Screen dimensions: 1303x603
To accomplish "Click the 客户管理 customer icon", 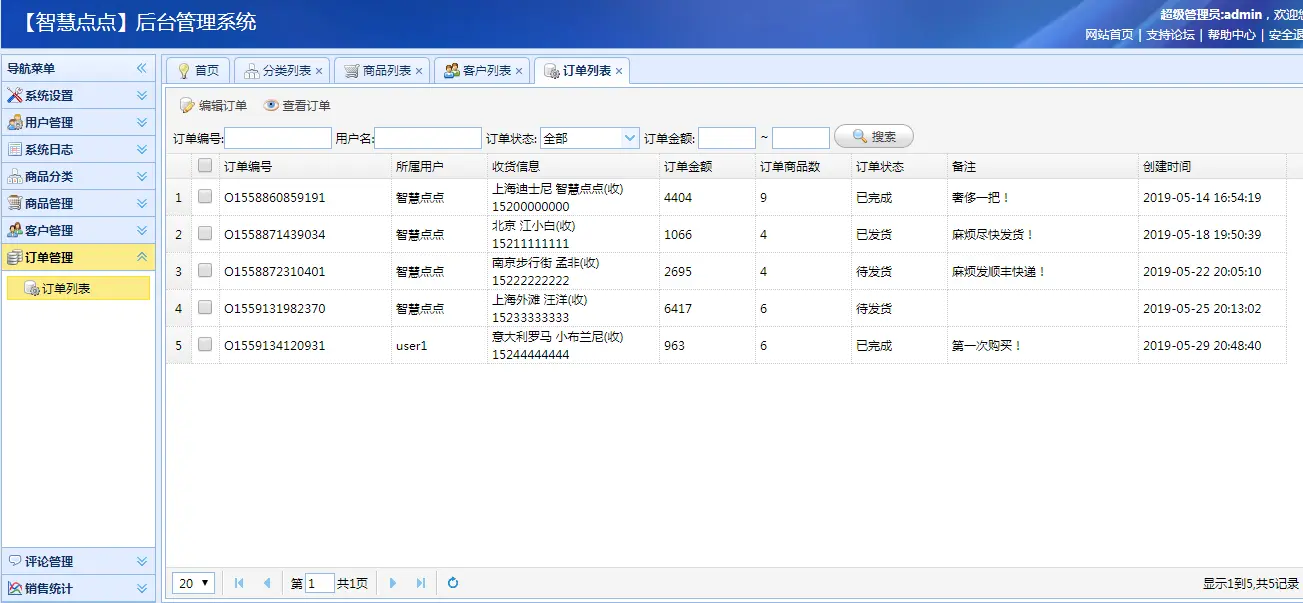I will (15, 231).
